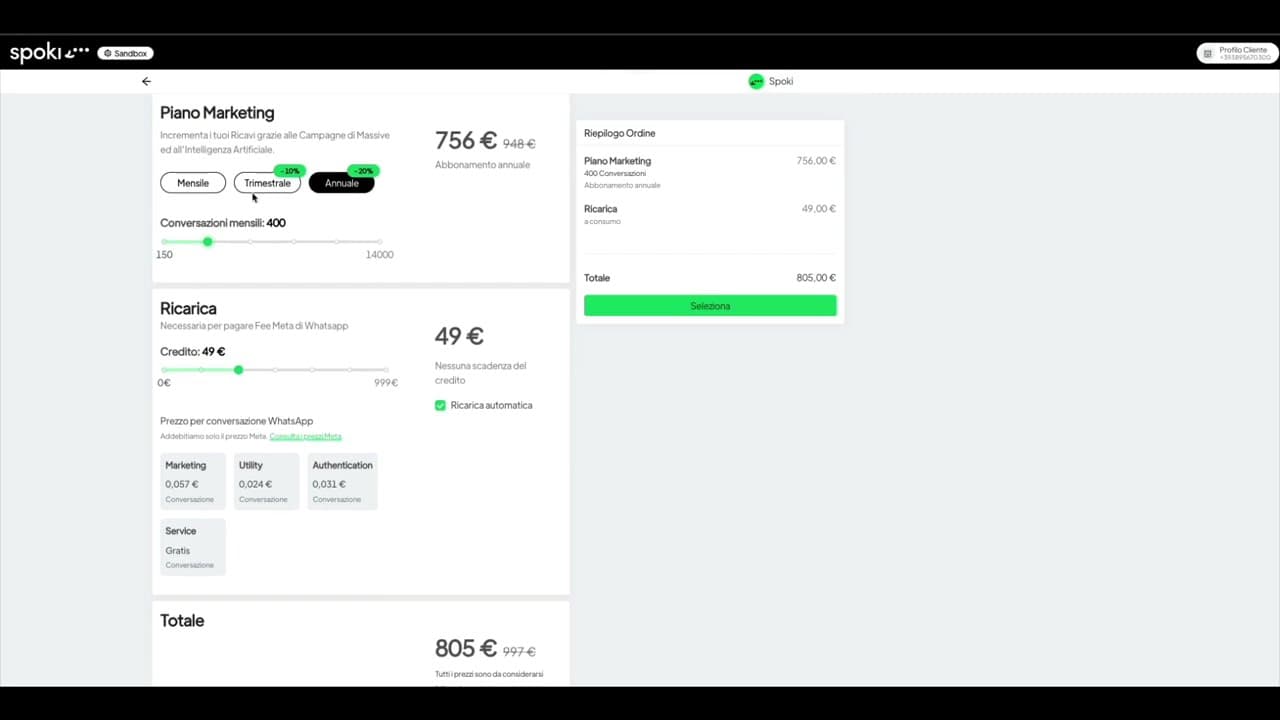Open the Consulta i prezzi Meta link
This screenshot has height=720, width=1280.
tap(305, 436)
